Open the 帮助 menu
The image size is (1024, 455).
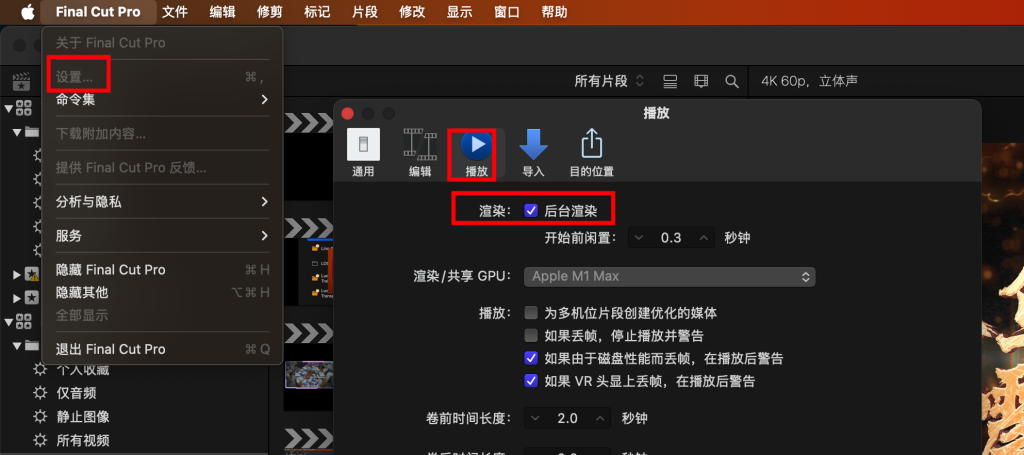tap(554, 12)
